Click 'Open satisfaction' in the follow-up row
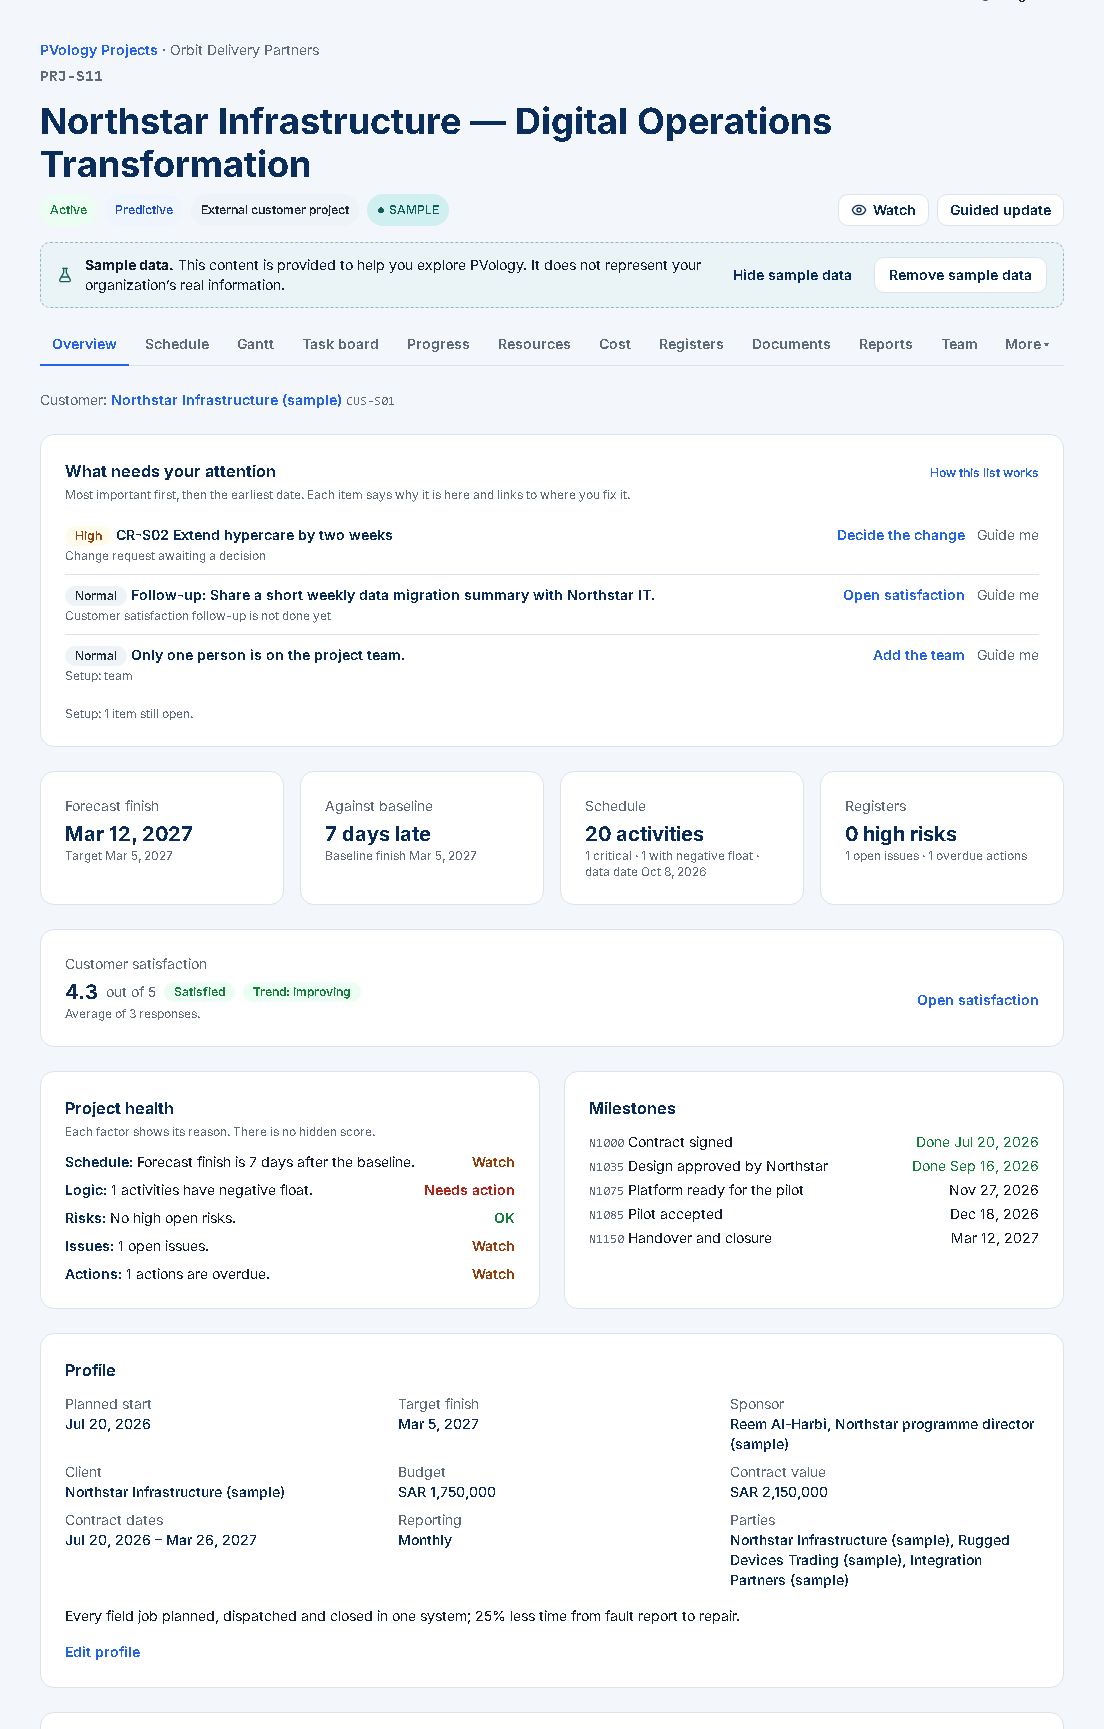The width and height of the screenshot is (1104, 1729). tap(904, 595)
